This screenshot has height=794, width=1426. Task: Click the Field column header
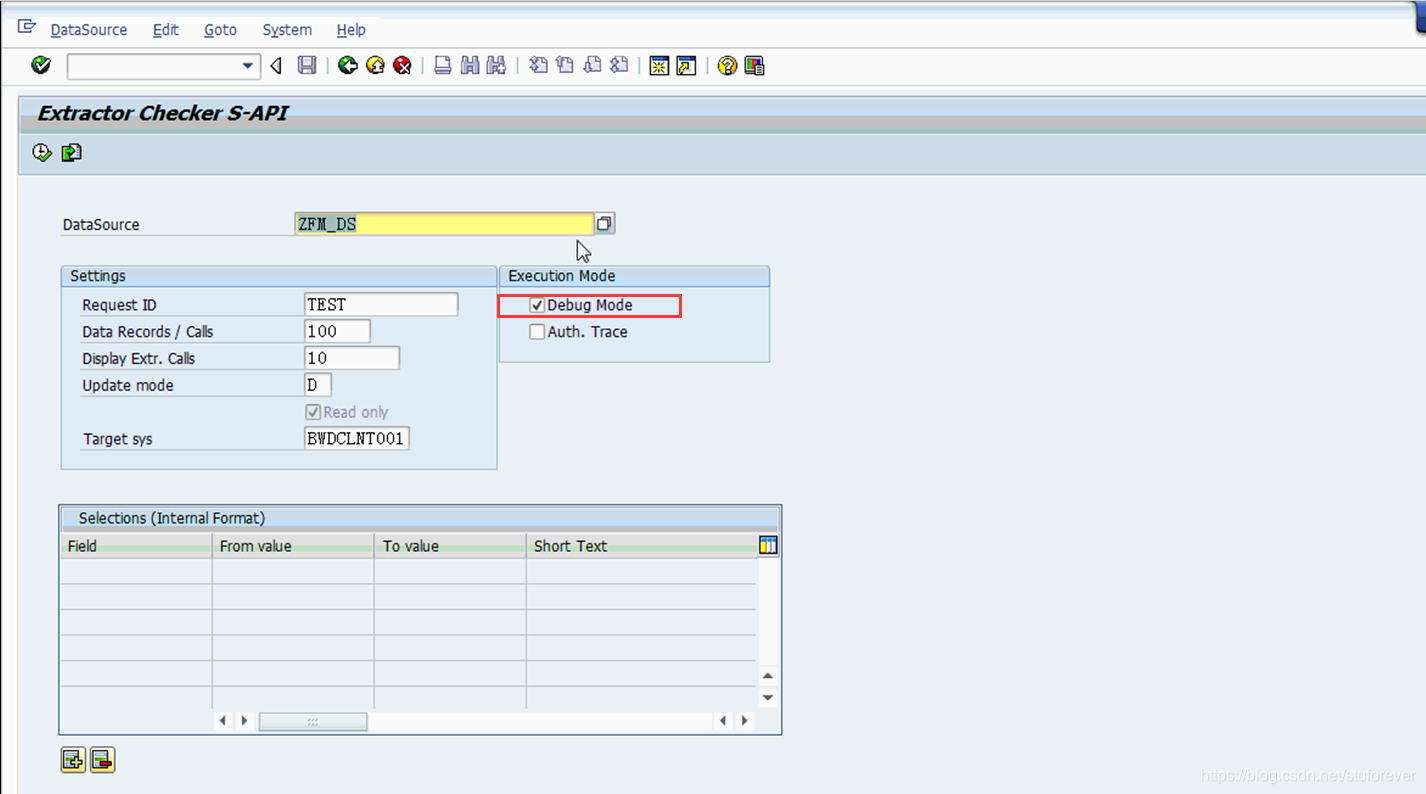coord(136,546)
